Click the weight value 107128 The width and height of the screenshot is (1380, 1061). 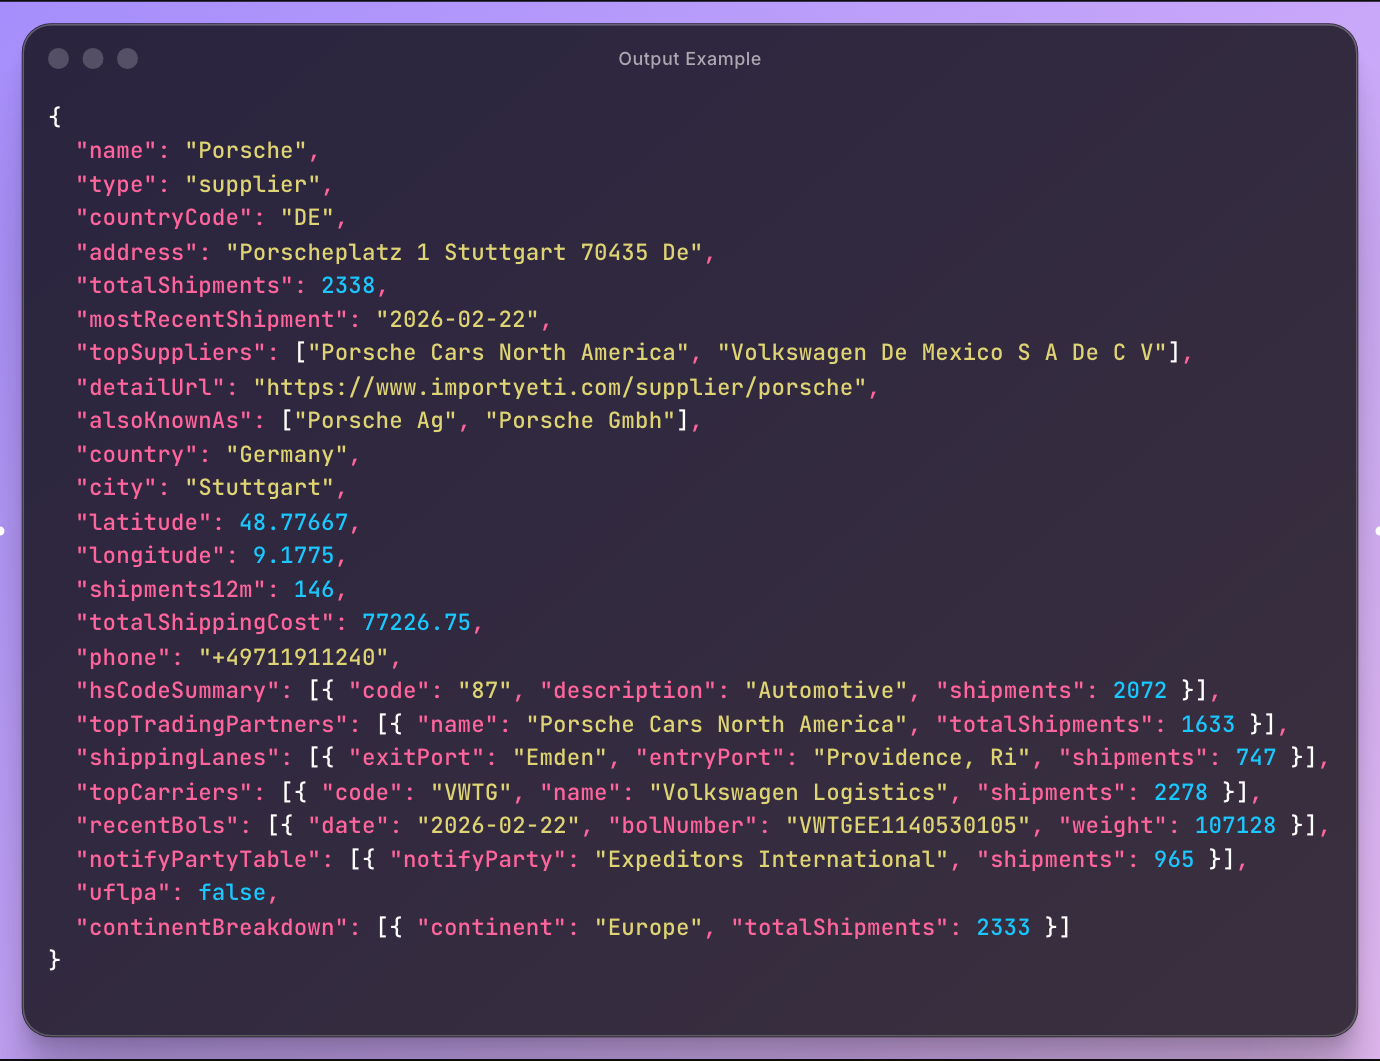(x=1236, y=825)
